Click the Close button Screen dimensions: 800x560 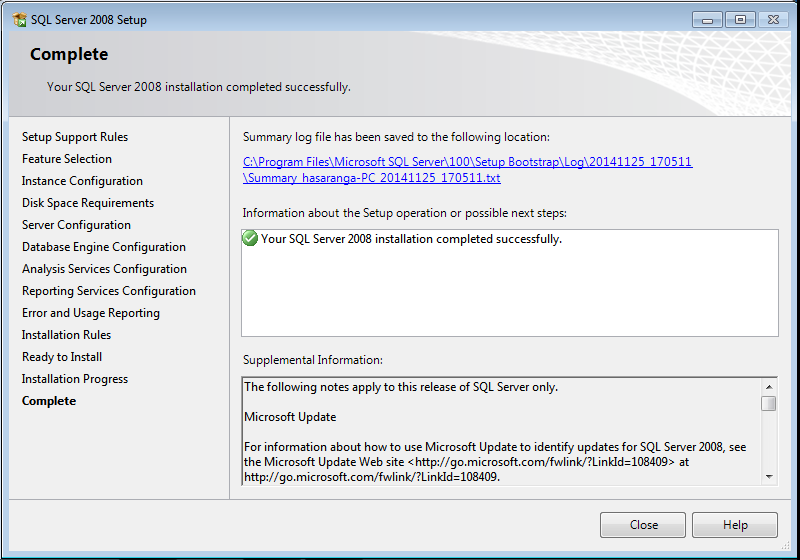coord(642,525)
